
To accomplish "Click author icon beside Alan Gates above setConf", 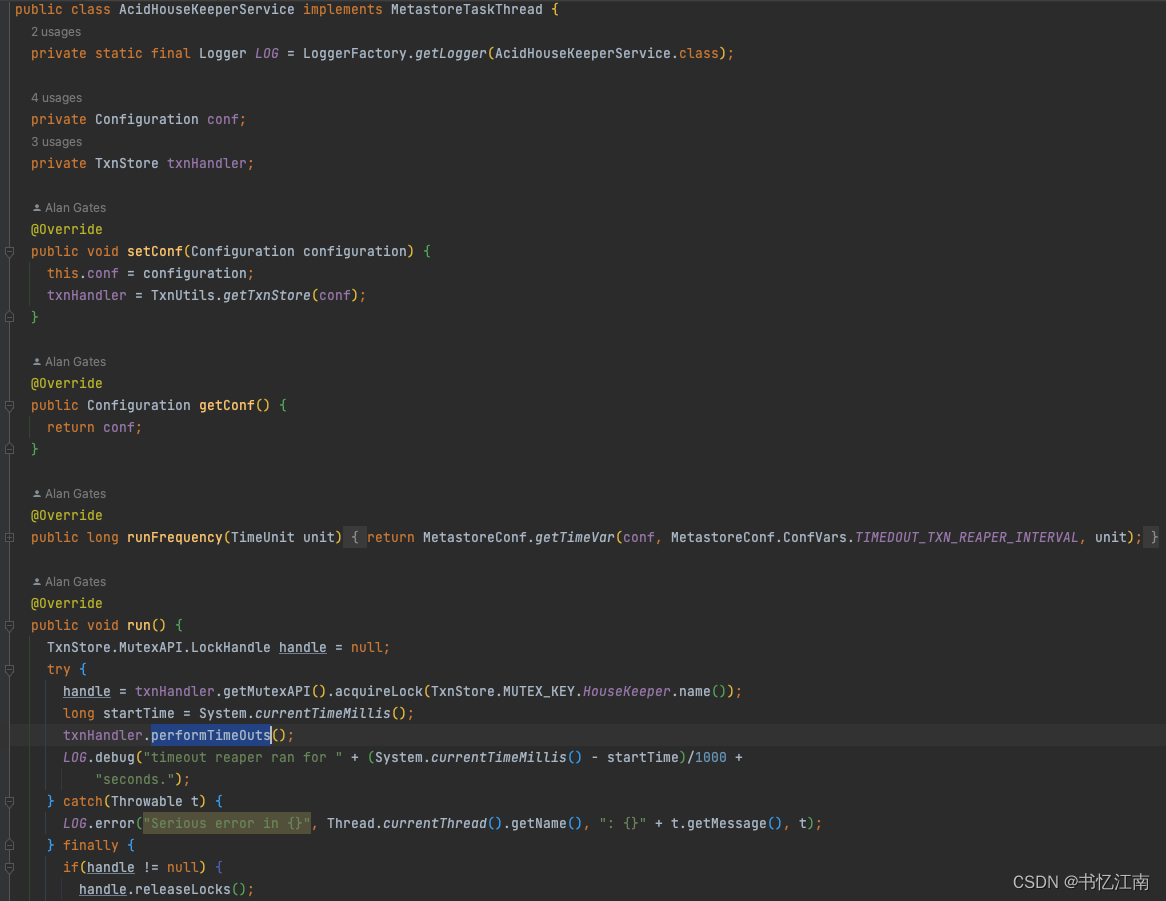I will [36, 208].
